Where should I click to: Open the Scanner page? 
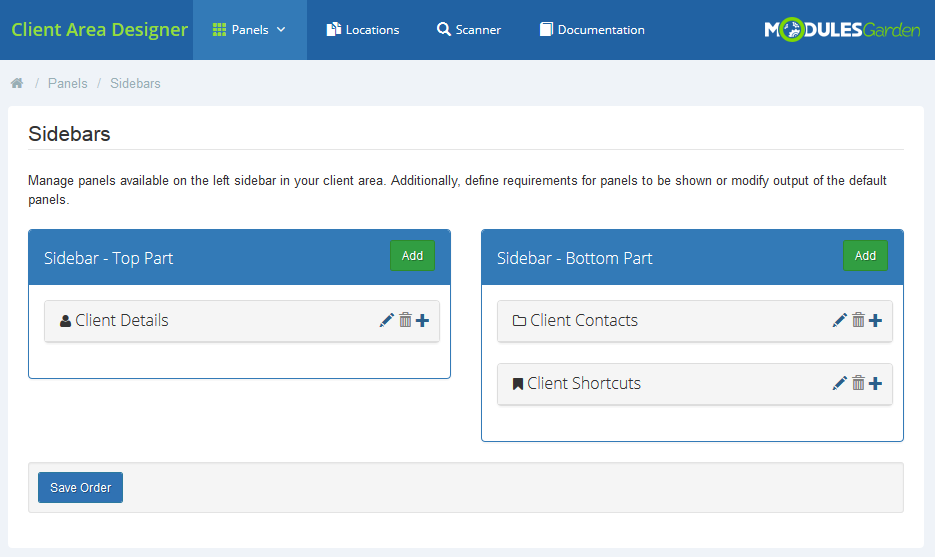469,30
